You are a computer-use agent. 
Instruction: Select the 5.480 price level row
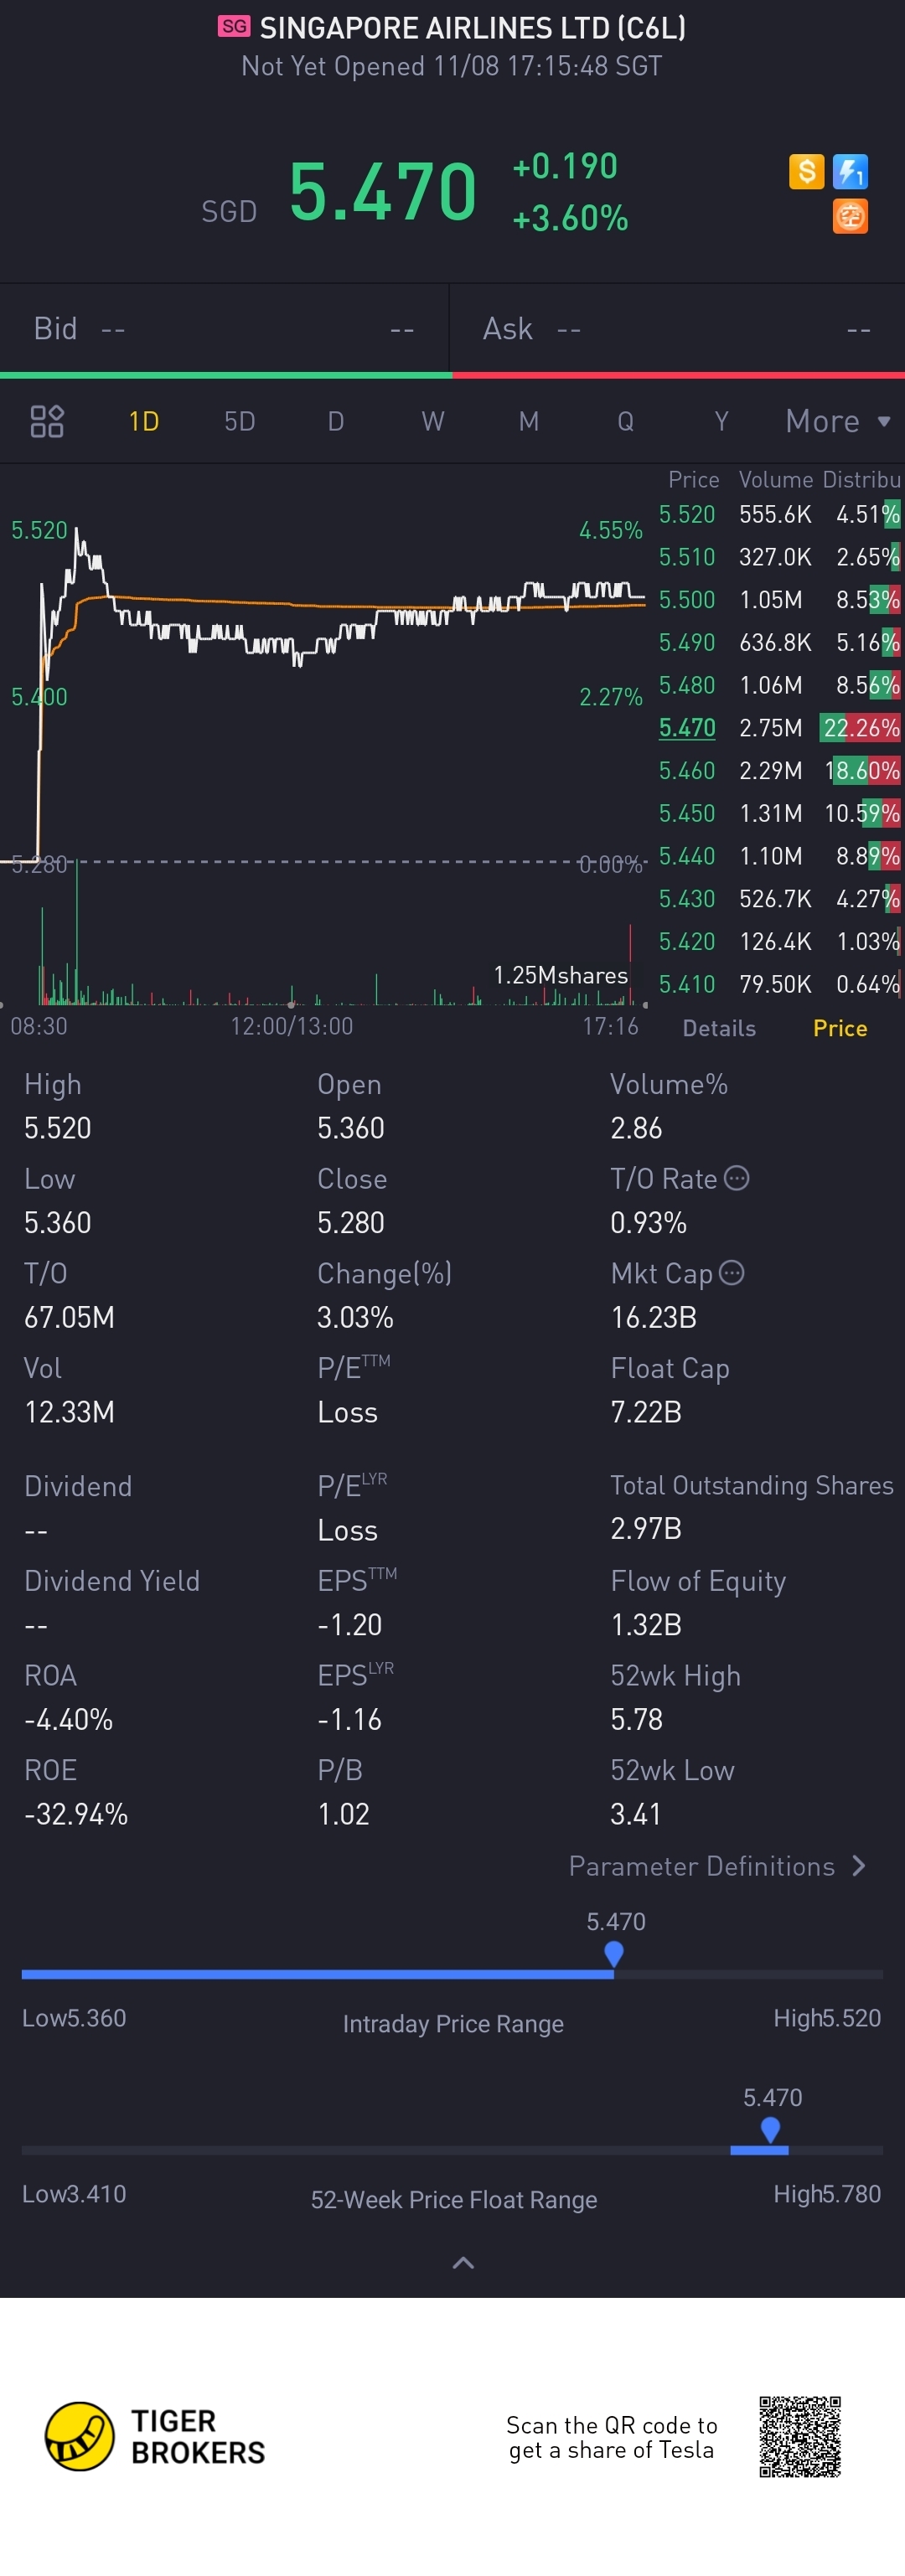779,685
